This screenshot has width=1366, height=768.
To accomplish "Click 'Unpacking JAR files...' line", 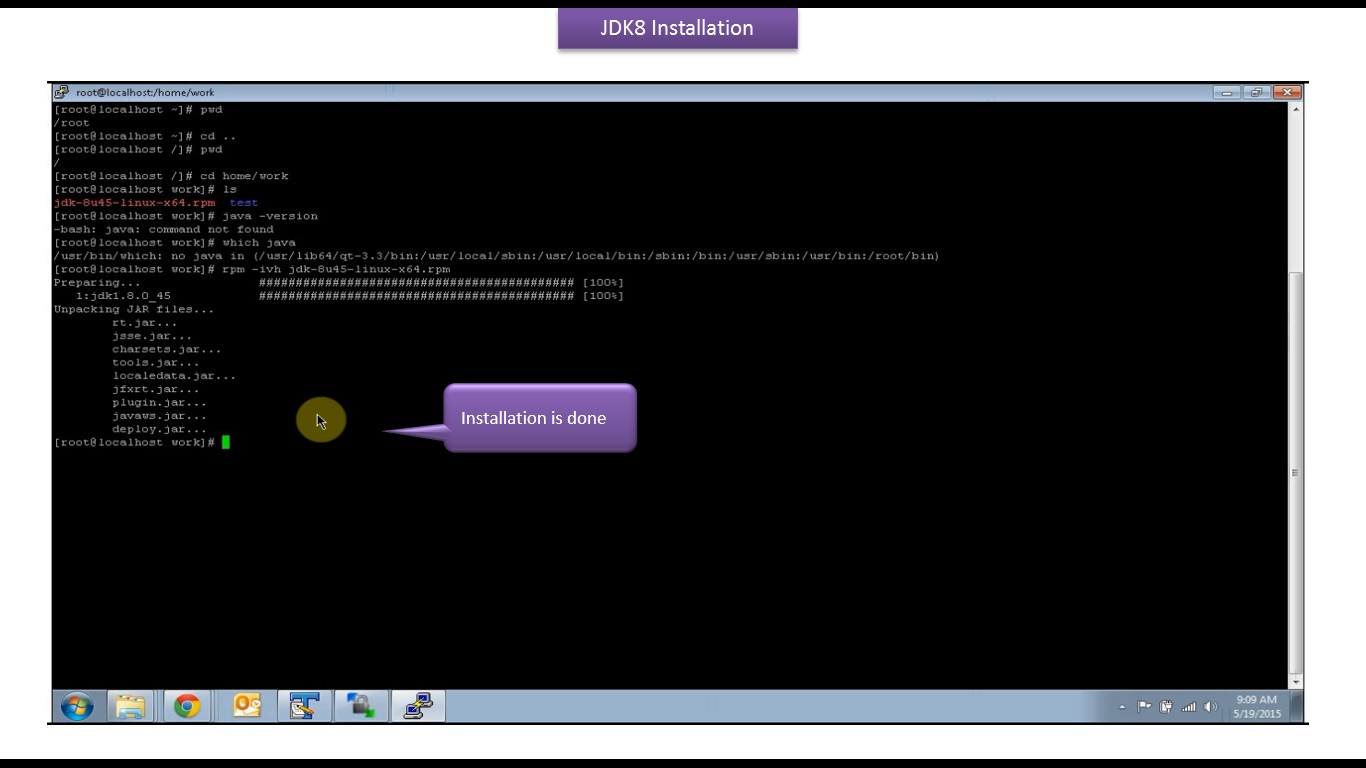I will point(134,309).
